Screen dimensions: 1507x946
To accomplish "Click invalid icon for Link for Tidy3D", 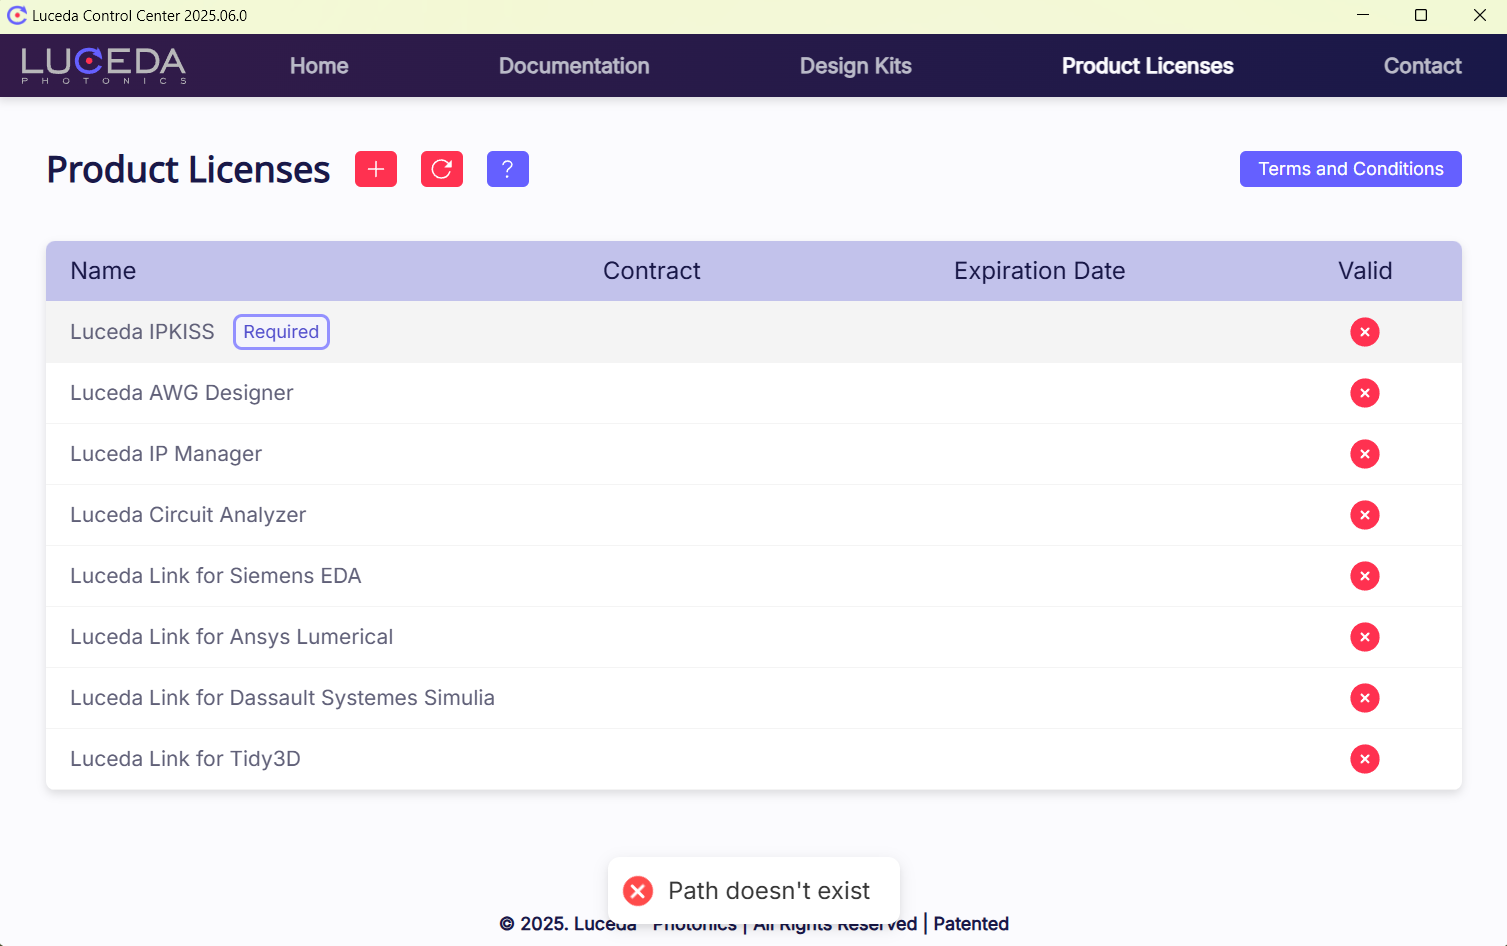I will [x=1365, y=759].
